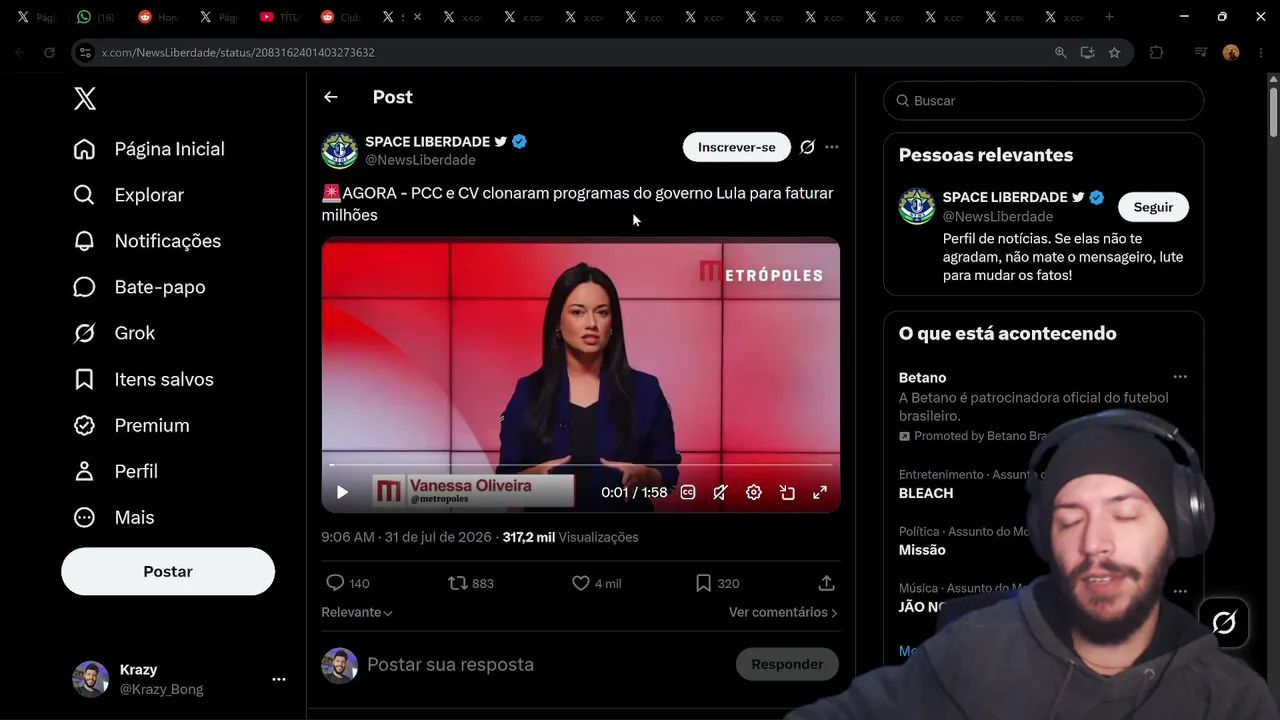Open the video in mini player
1280x720 pixels.
(x=787, y=492)
